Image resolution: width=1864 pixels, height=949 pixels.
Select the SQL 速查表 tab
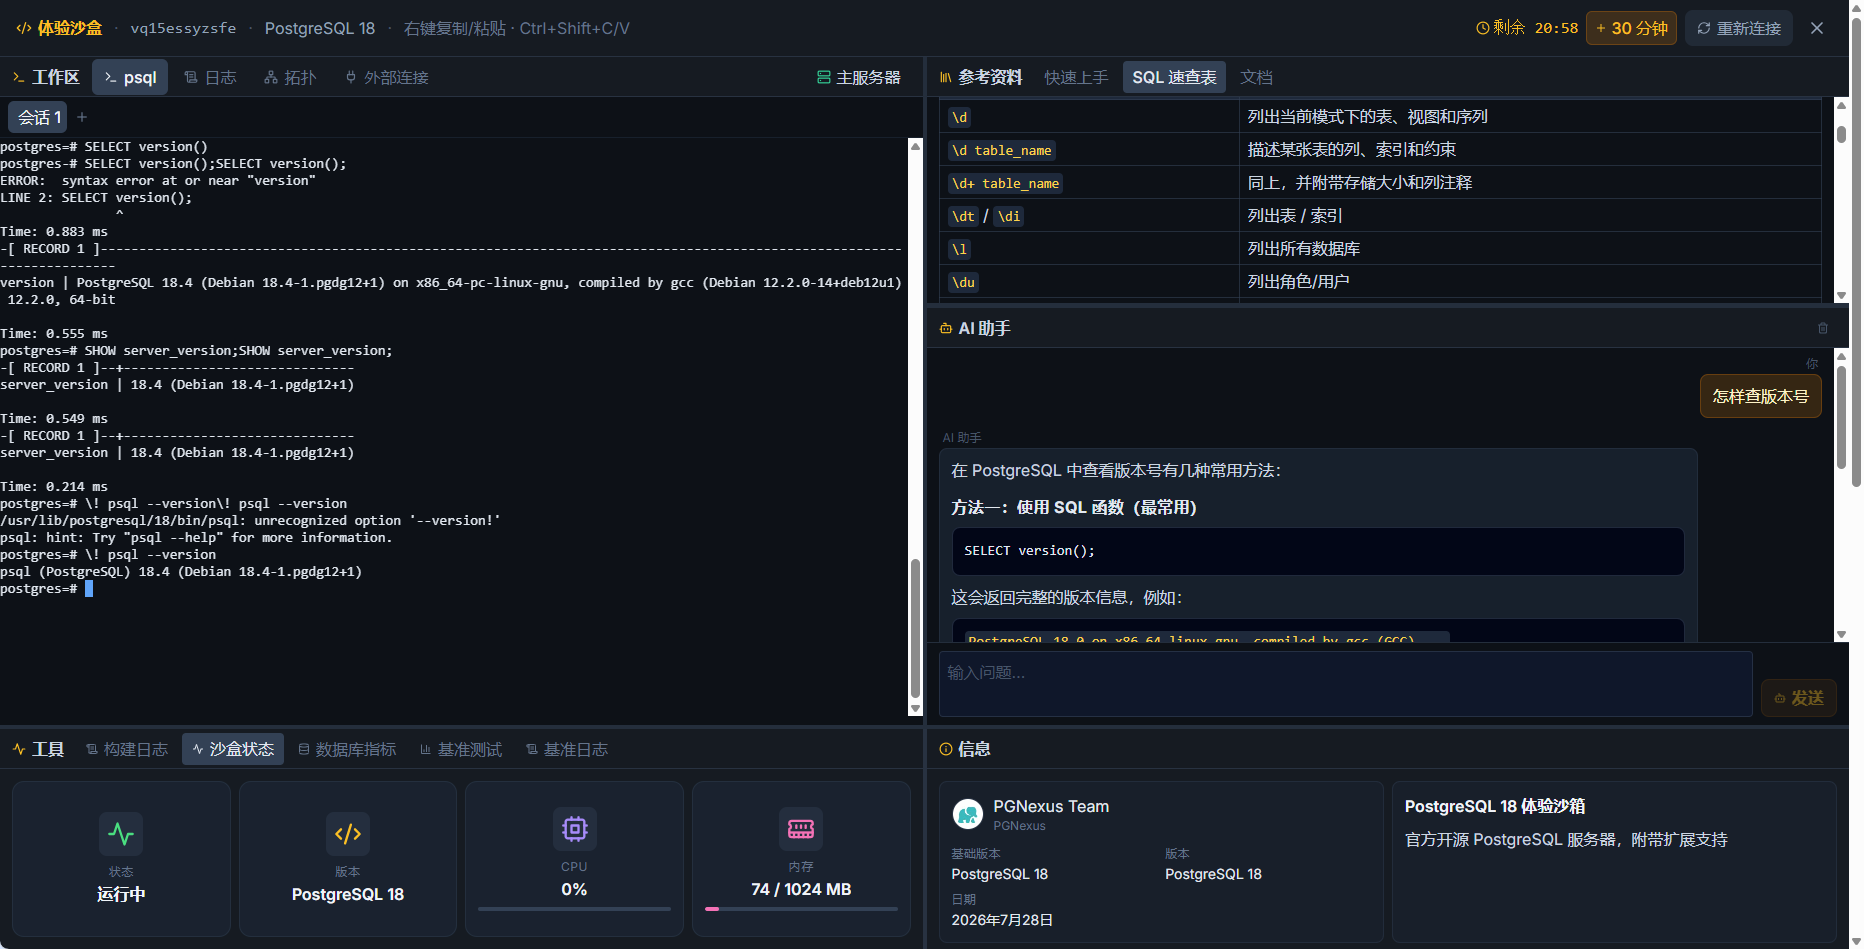pos(1174,77)
